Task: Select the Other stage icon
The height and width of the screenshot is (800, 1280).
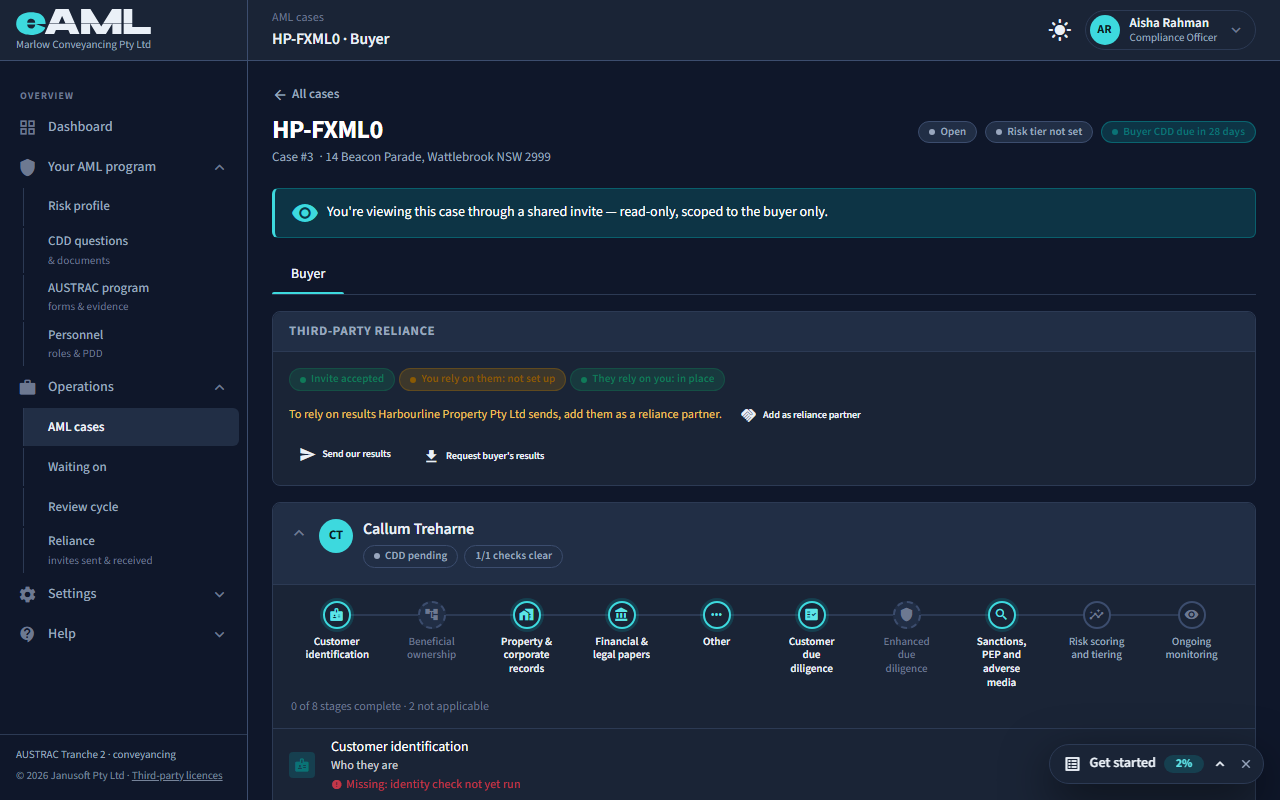Action: (716, 614)
